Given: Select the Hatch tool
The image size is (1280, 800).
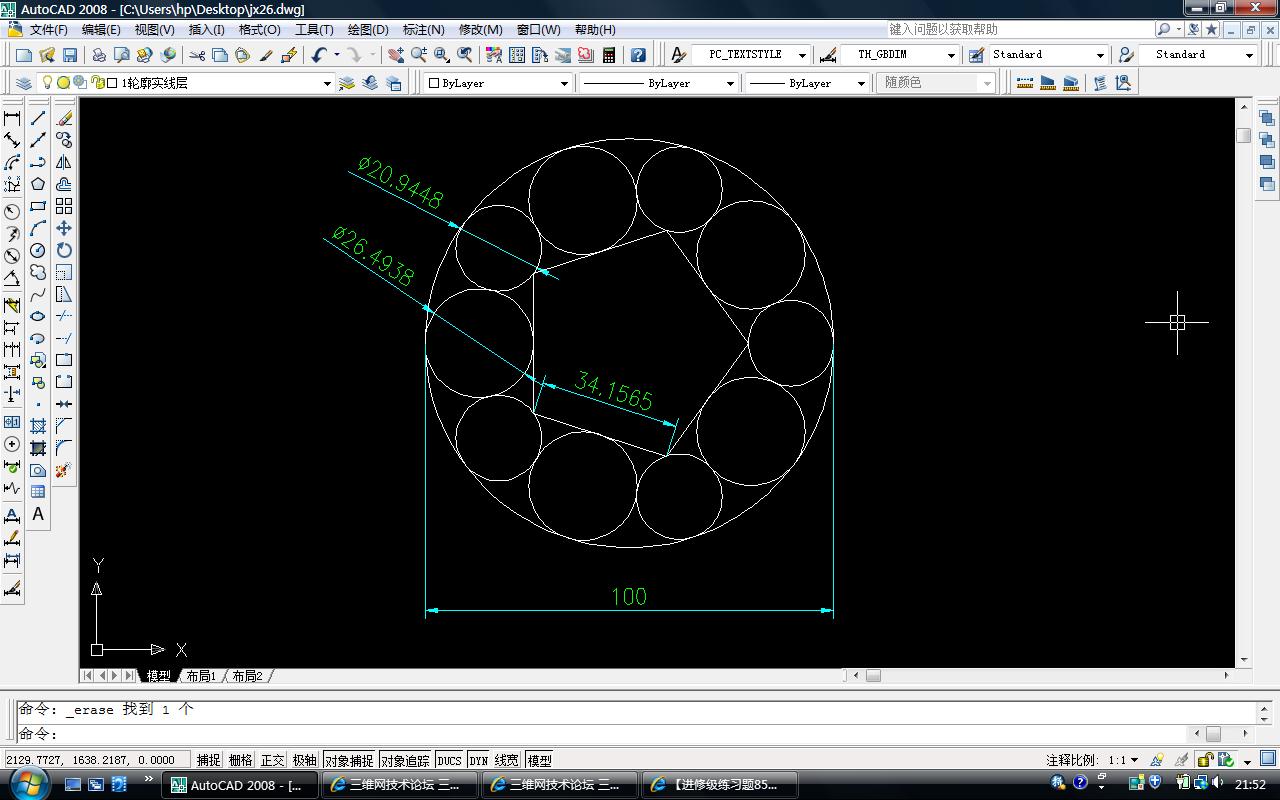Looking at the screenshot, I should point(38,426).
